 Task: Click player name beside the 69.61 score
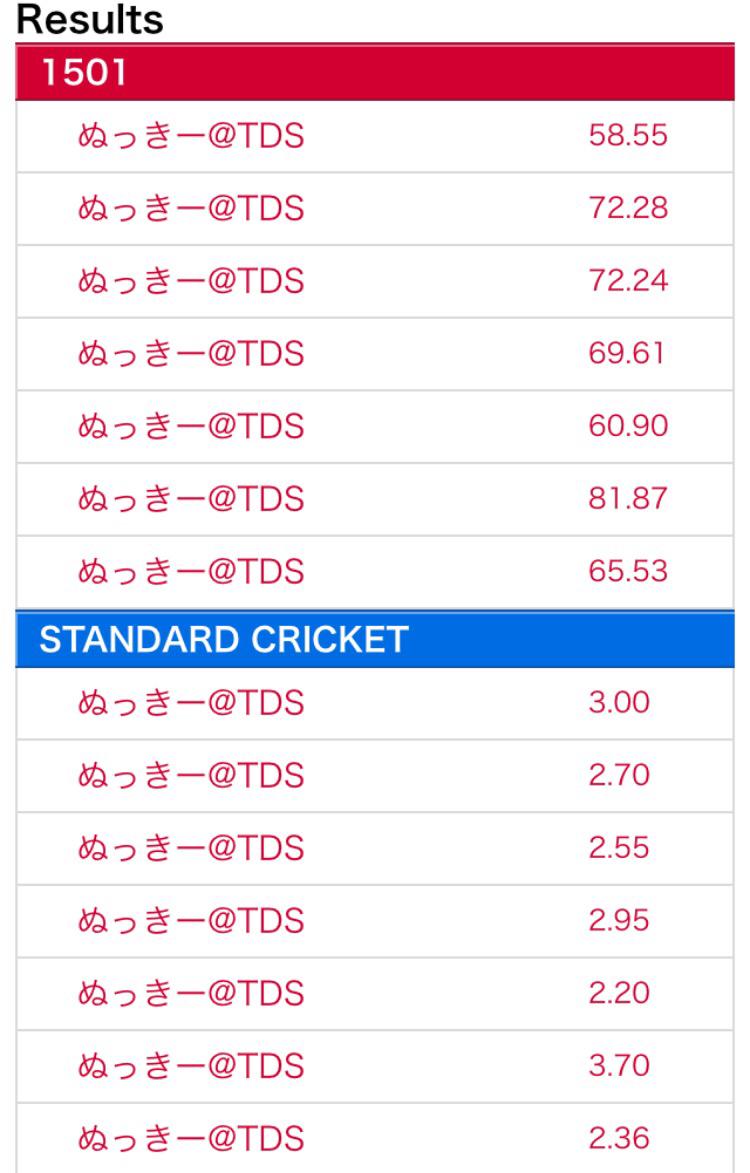click(x=190, y=355)
